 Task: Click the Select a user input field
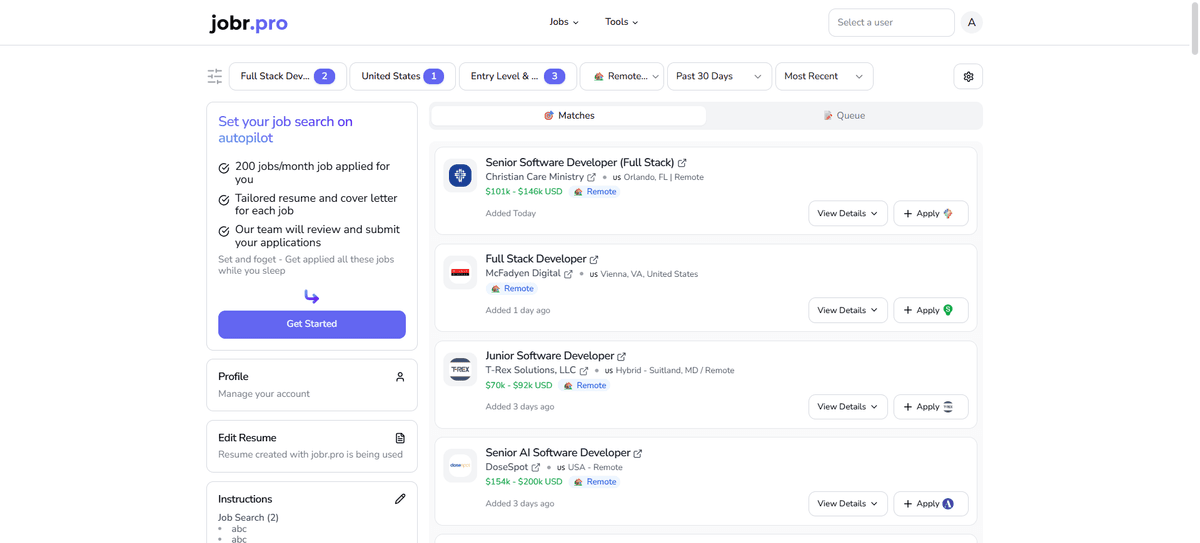(890, 22)
